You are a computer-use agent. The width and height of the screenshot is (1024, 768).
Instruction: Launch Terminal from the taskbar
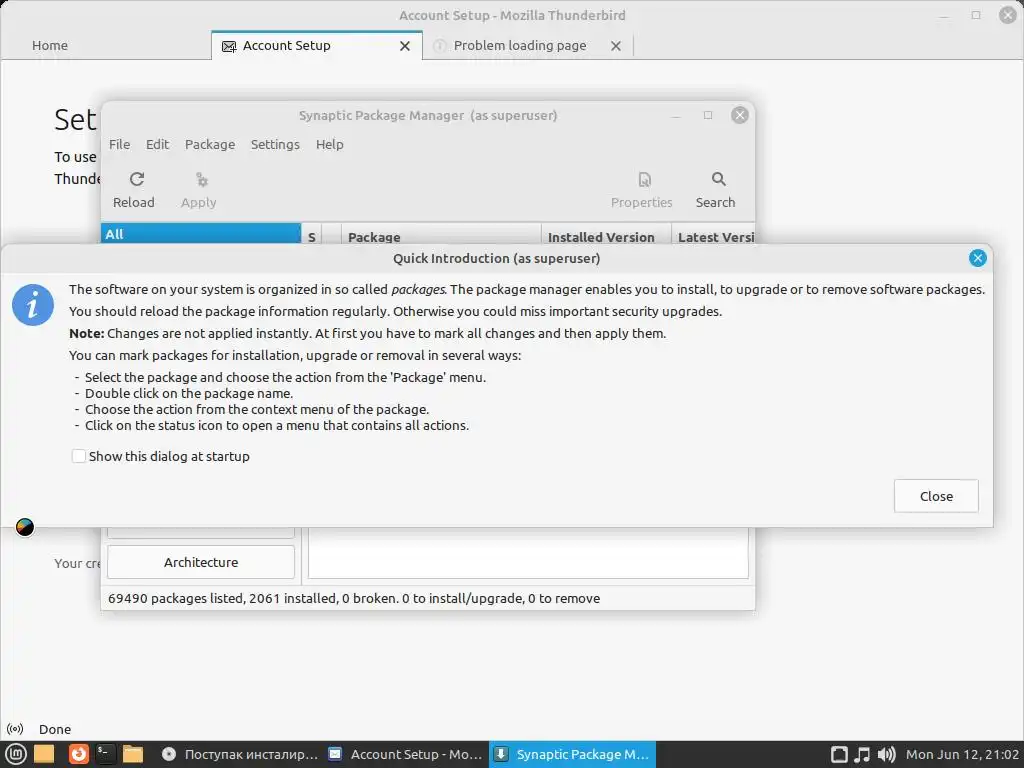(105, 754)
